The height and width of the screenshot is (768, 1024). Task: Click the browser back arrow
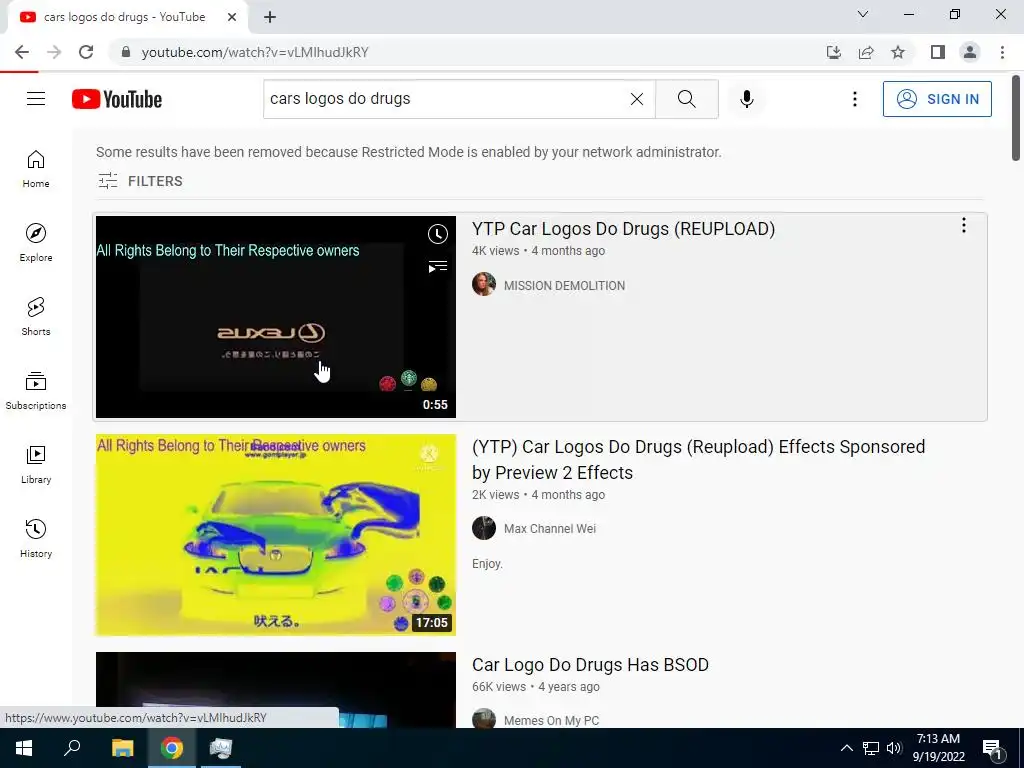tap(22, 52)
